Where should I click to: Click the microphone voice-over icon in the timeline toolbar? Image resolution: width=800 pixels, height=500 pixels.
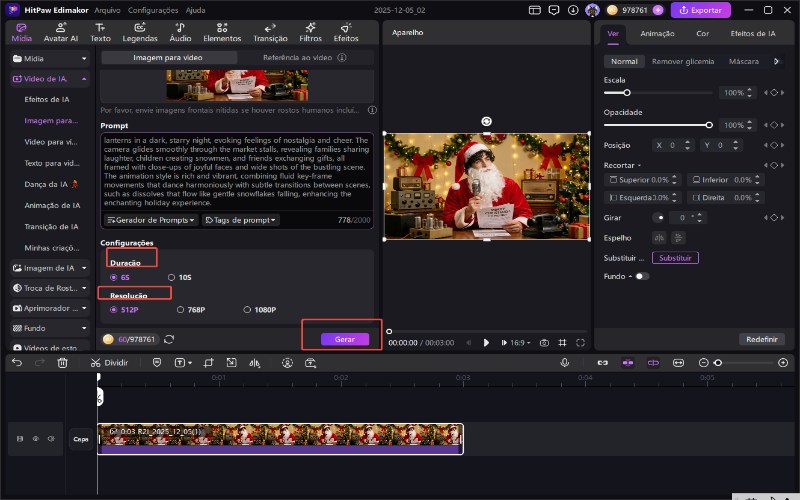[x=564, y=363]
